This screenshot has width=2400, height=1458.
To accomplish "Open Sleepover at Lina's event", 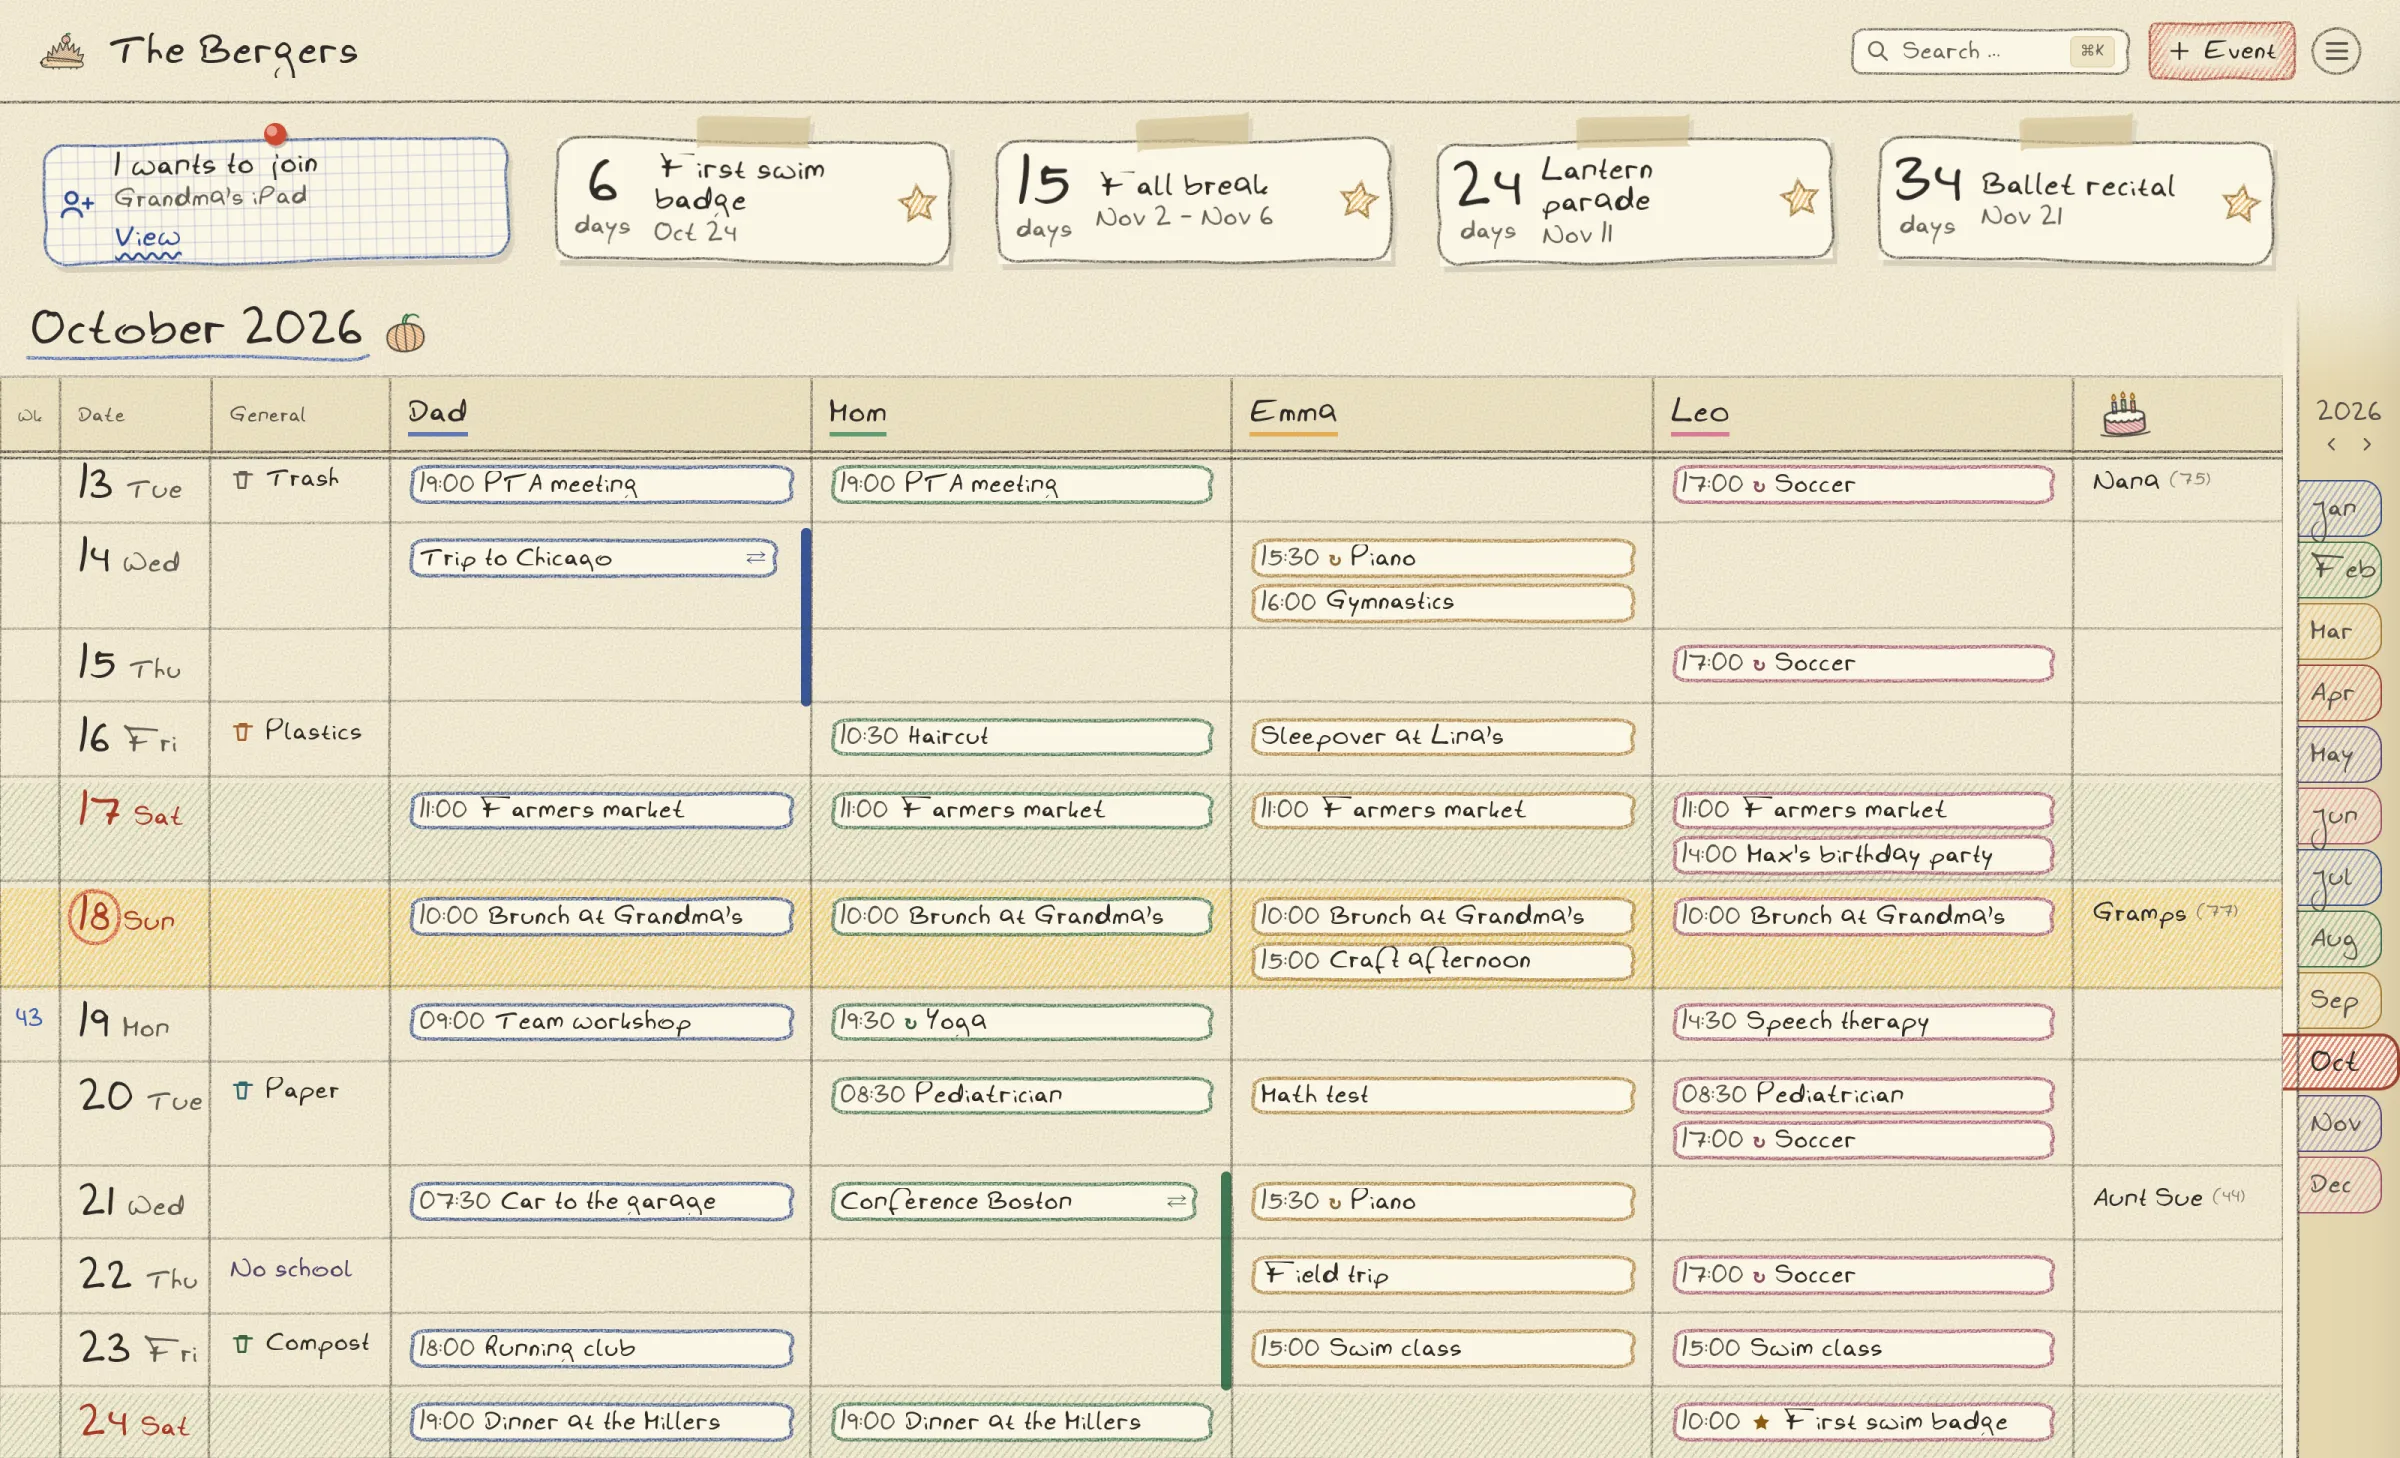I will 1442,737.
